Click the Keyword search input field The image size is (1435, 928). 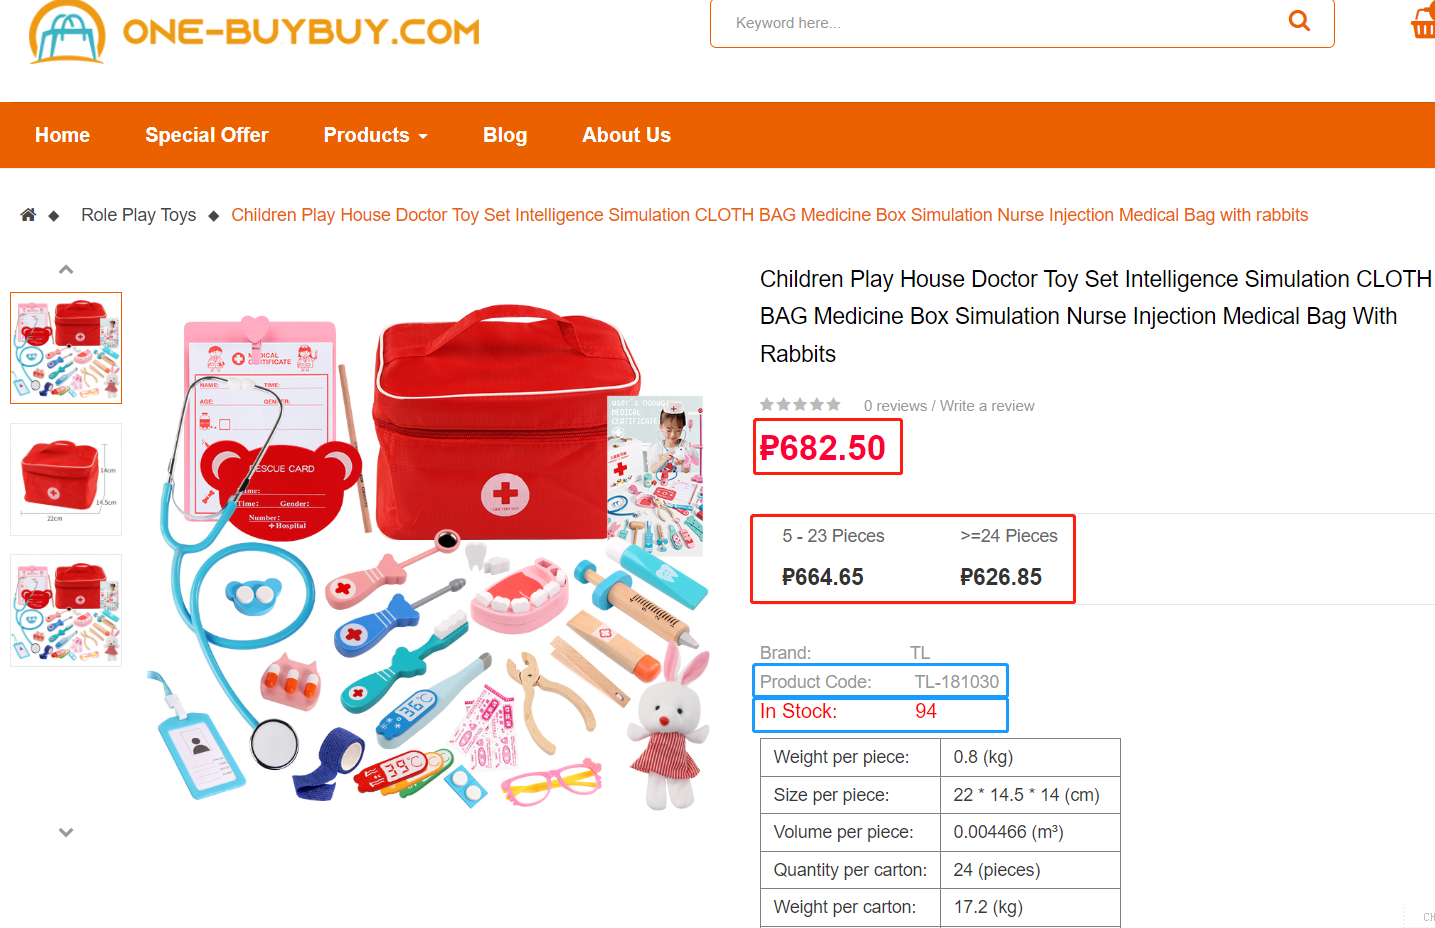[x=1000, y=23]
